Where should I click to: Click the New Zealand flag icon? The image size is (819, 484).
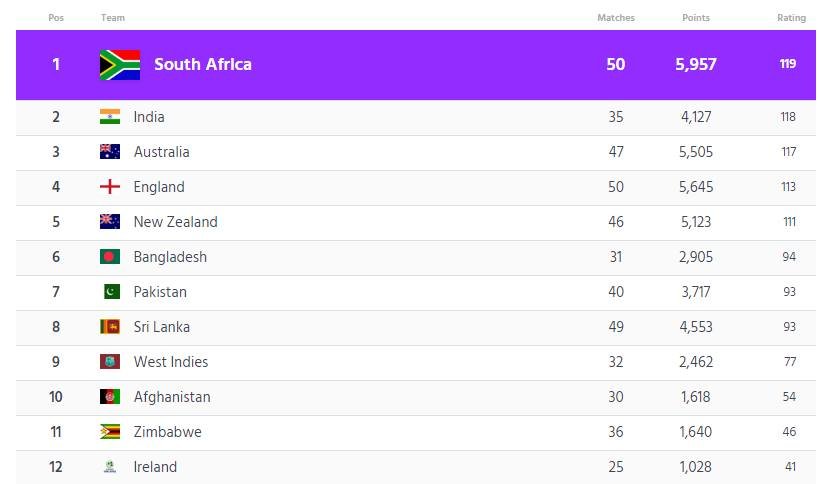click(x=110, y=221)
